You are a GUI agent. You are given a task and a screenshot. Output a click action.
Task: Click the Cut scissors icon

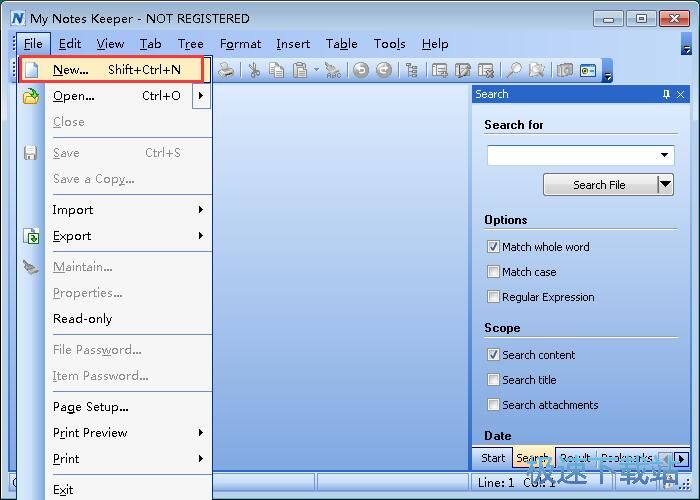[x=254, y=70]
